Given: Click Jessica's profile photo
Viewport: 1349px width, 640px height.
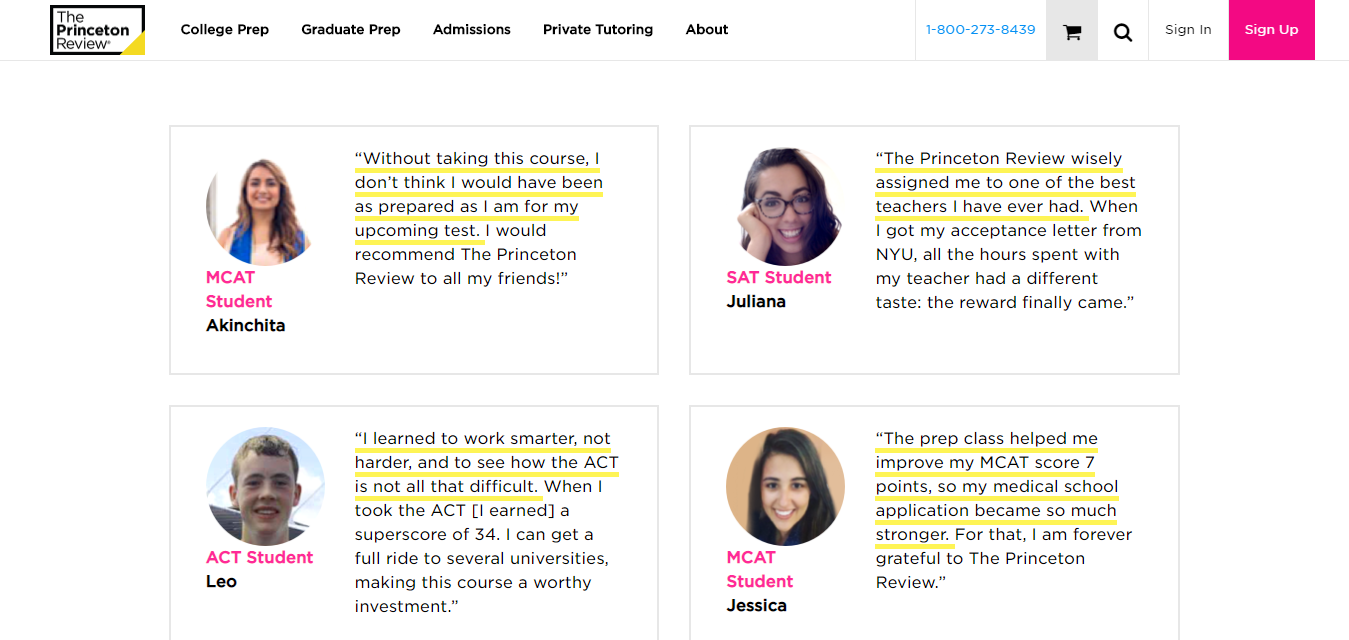Looking at the screenshot, I should pos(785,487).
